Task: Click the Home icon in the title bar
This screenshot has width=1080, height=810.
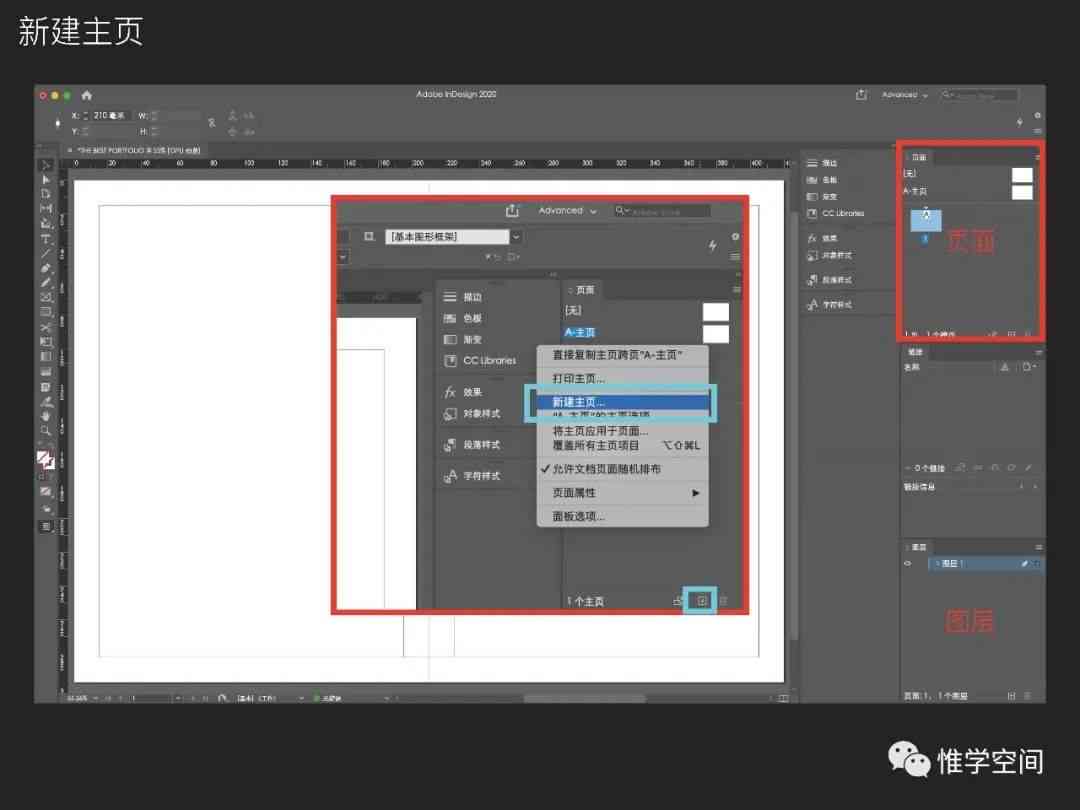Action: coord(86,95)
